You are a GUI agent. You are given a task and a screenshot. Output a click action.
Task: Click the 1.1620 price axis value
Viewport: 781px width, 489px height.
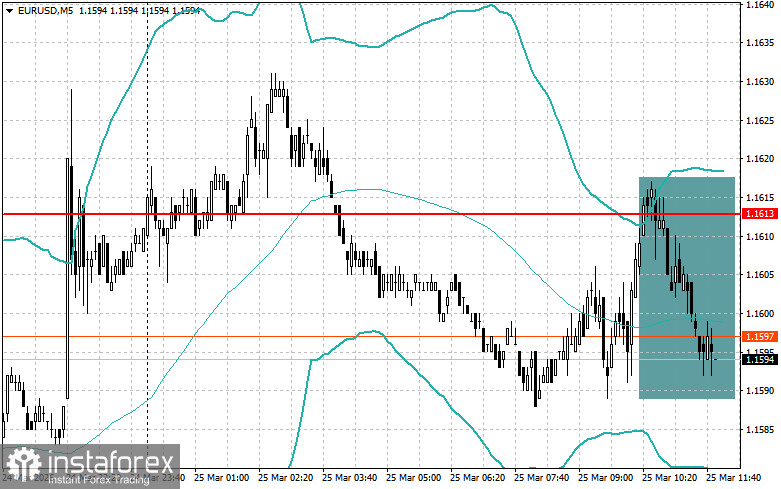coord(760,159)
